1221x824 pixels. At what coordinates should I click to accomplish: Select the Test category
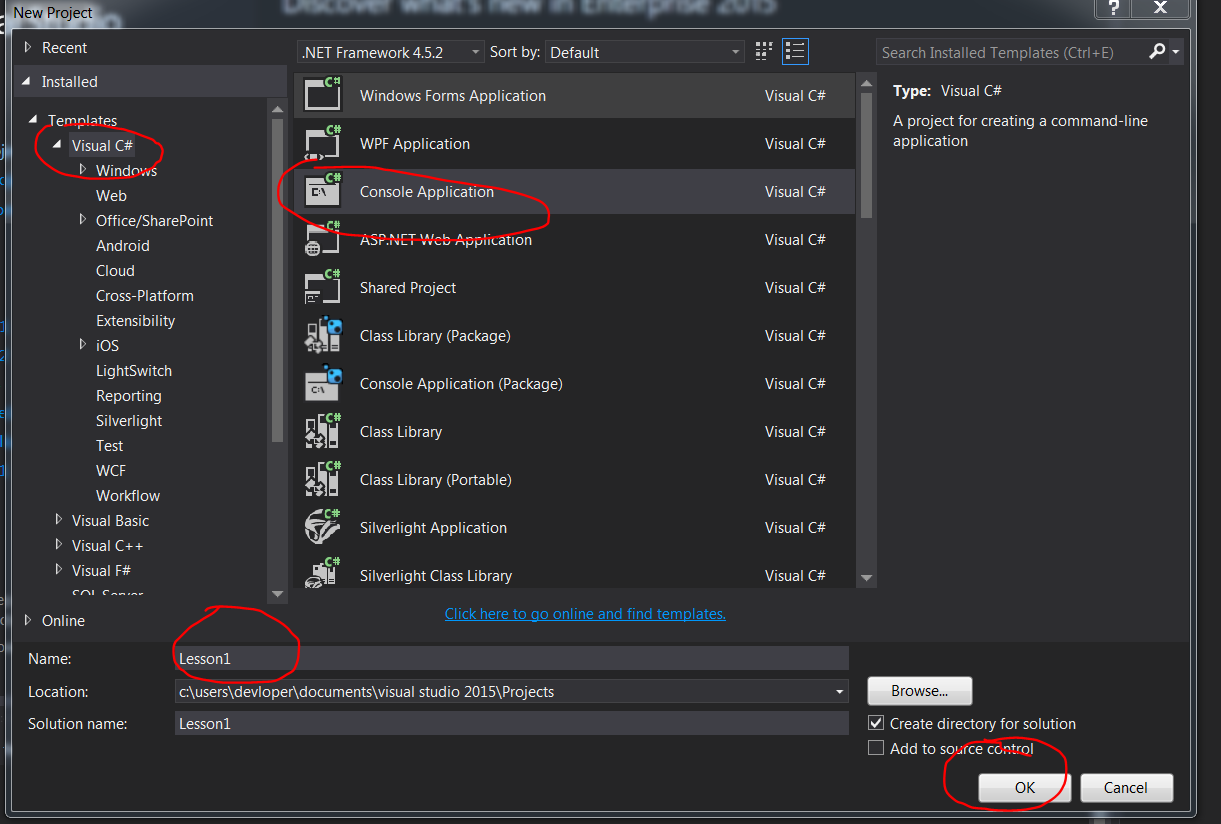[110, 445]
